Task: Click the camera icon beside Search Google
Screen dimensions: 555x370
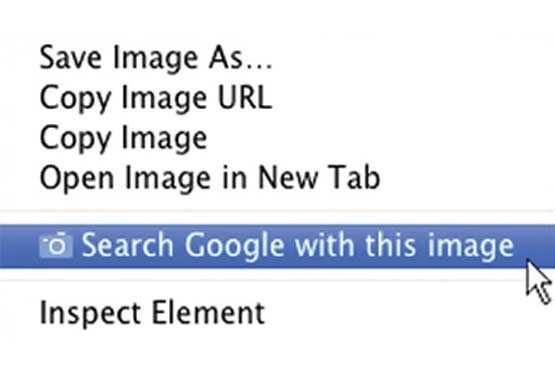Action: point(56,245)
